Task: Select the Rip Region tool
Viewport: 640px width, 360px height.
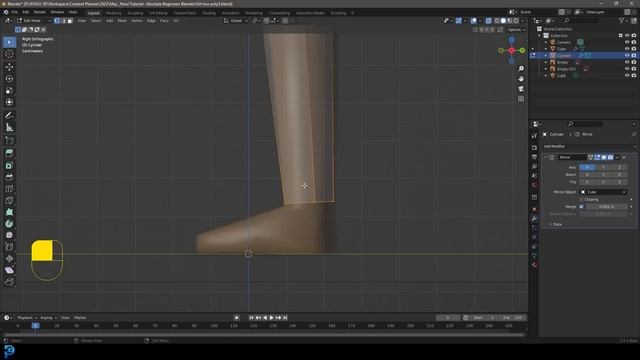Action: point(9,282)
